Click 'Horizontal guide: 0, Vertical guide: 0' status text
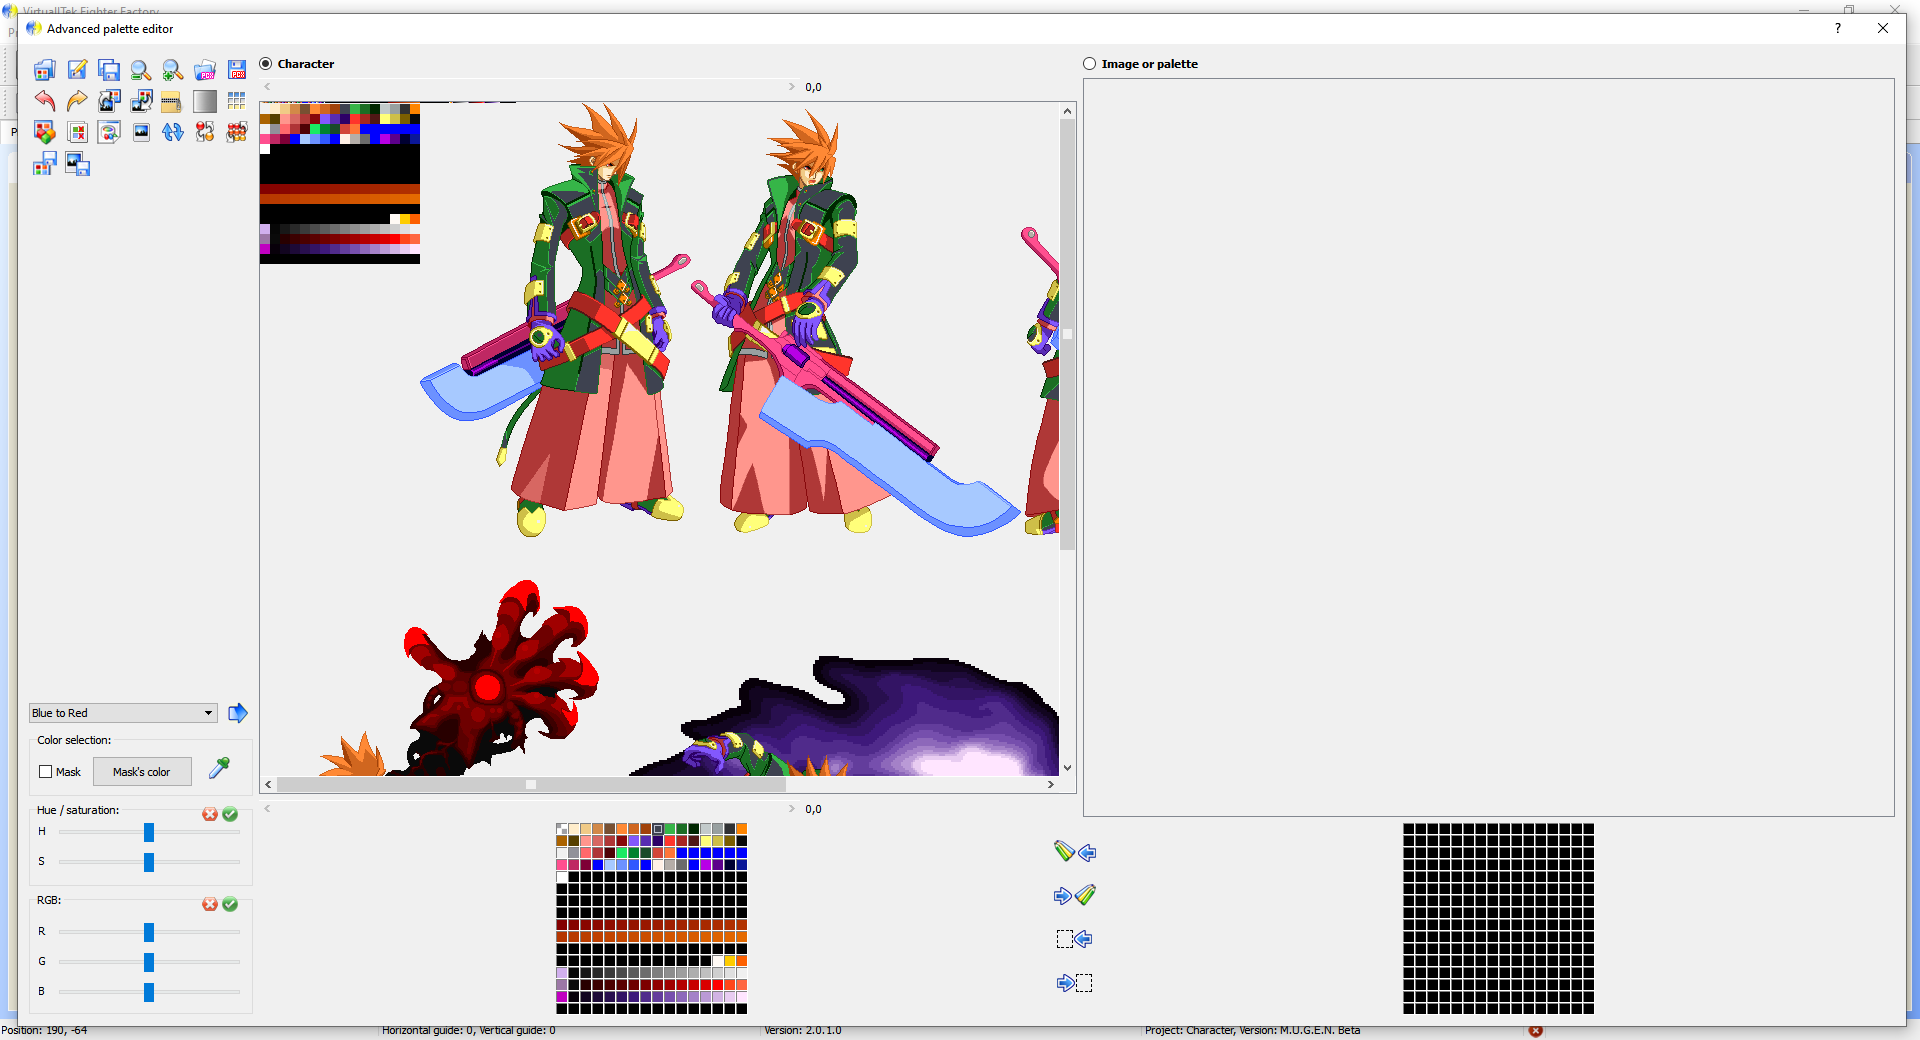Image resolution: width=1920 pixels, height=1040 pixels. click(x=468, y=1031)
